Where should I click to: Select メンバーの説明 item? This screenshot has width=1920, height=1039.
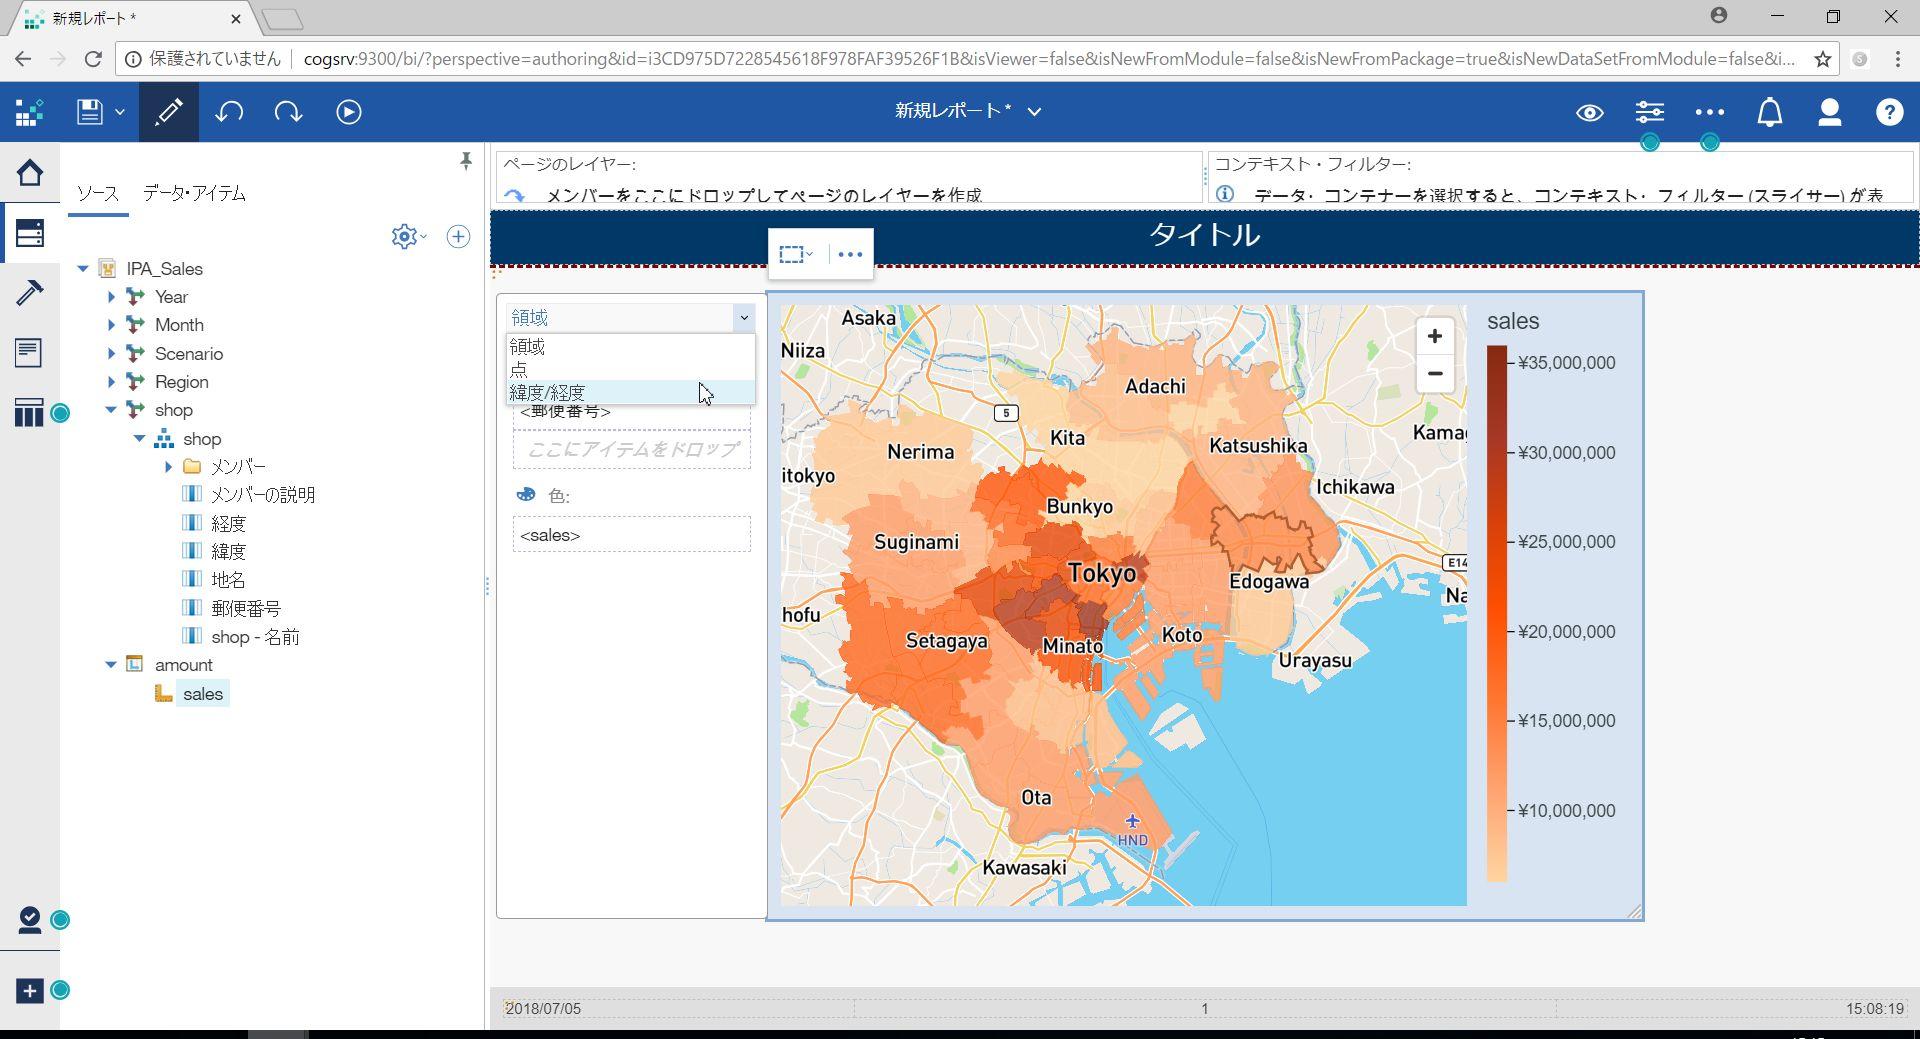click(262, 495)
